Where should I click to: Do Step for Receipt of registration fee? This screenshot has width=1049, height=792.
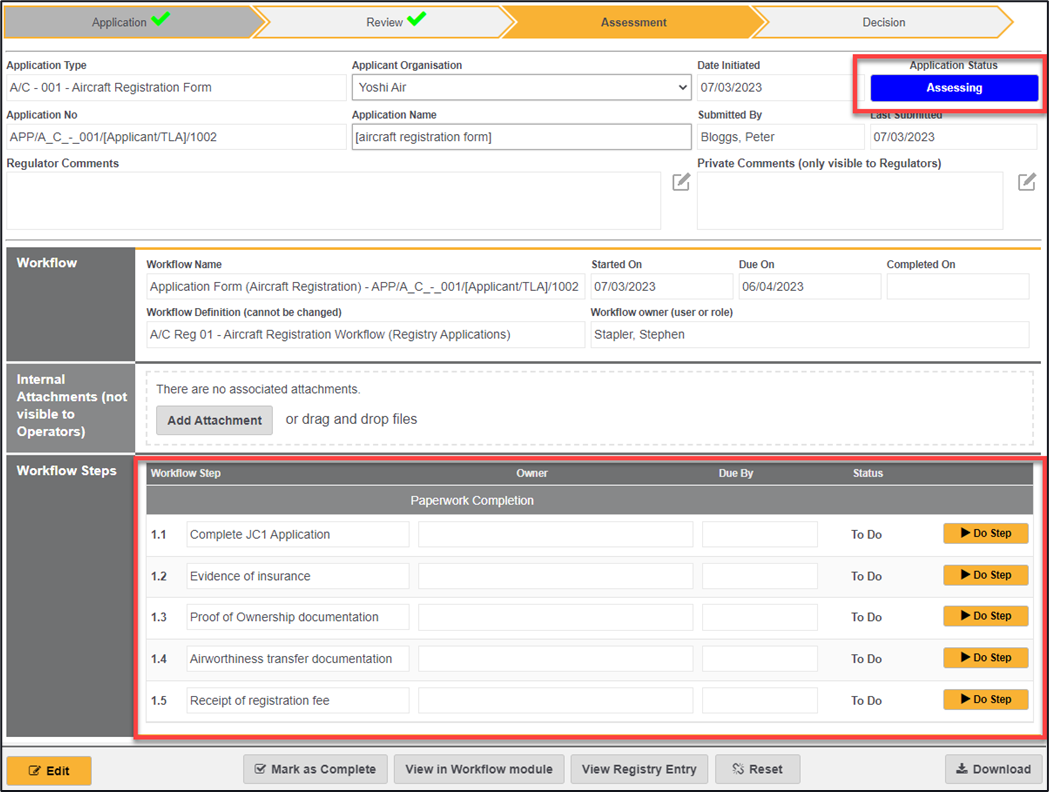[985, 700]
